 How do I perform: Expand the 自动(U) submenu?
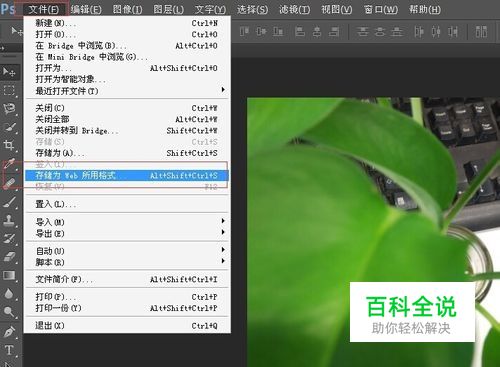(128, 251)
